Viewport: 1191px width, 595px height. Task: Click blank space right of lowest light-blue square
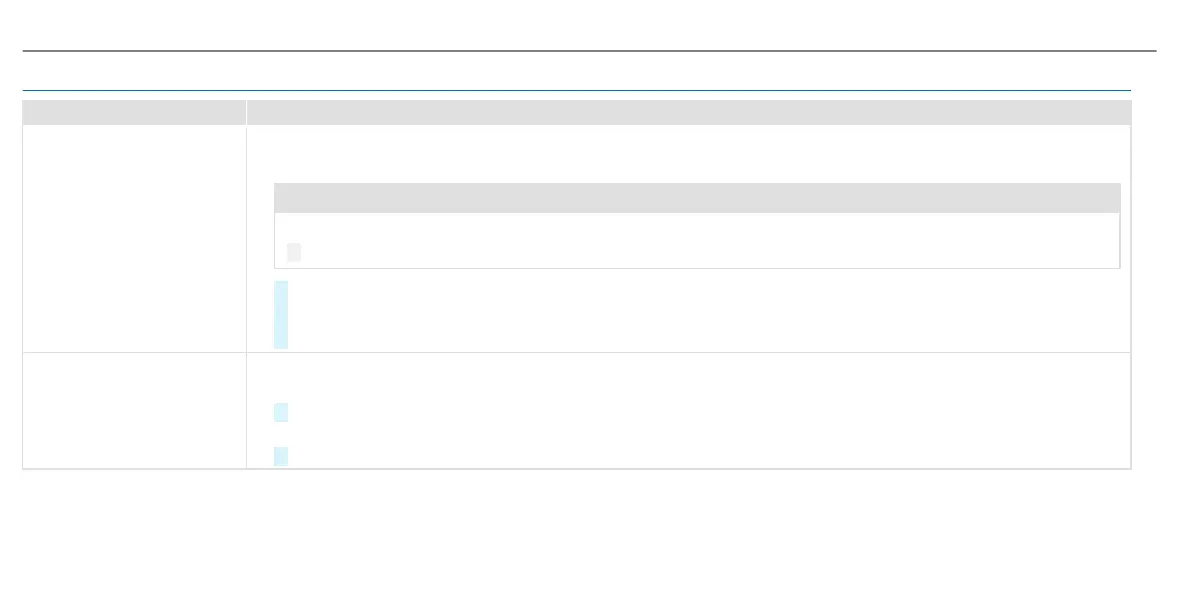[x=706, y=456]
